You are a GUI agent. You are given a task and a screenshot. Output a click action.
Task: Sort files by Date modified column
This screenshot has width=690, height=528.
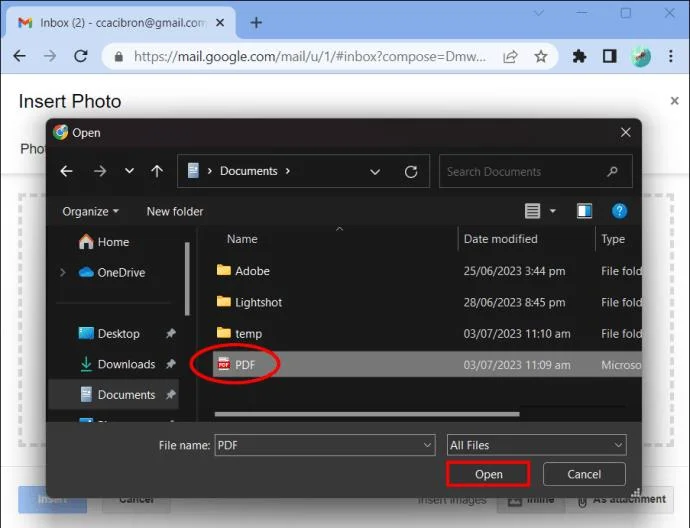pos(500,239)
